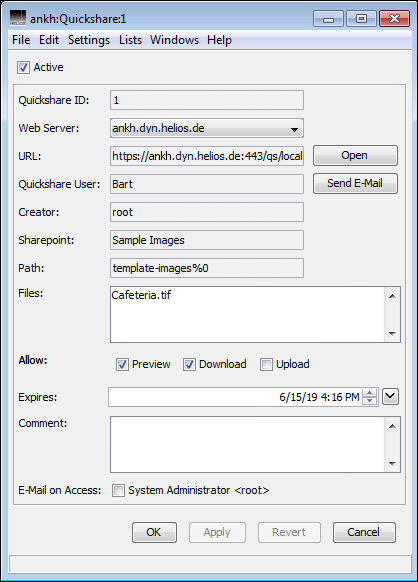The width and height of the screenshot is (418, 582).
Task: Click the Expires date text field
Action: click(235, 397)
